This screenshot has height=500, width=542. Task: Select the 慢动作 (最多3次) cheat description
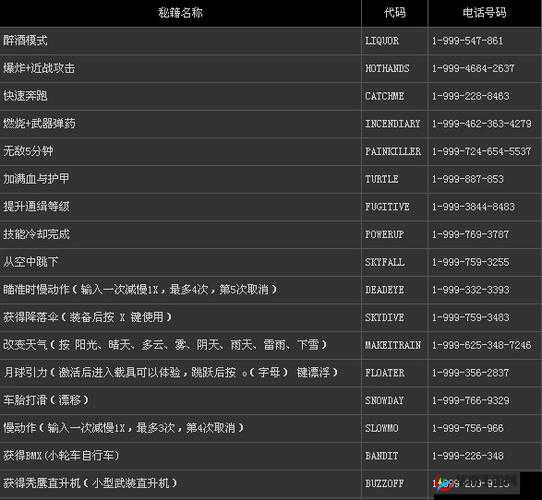tap(123, 428)
